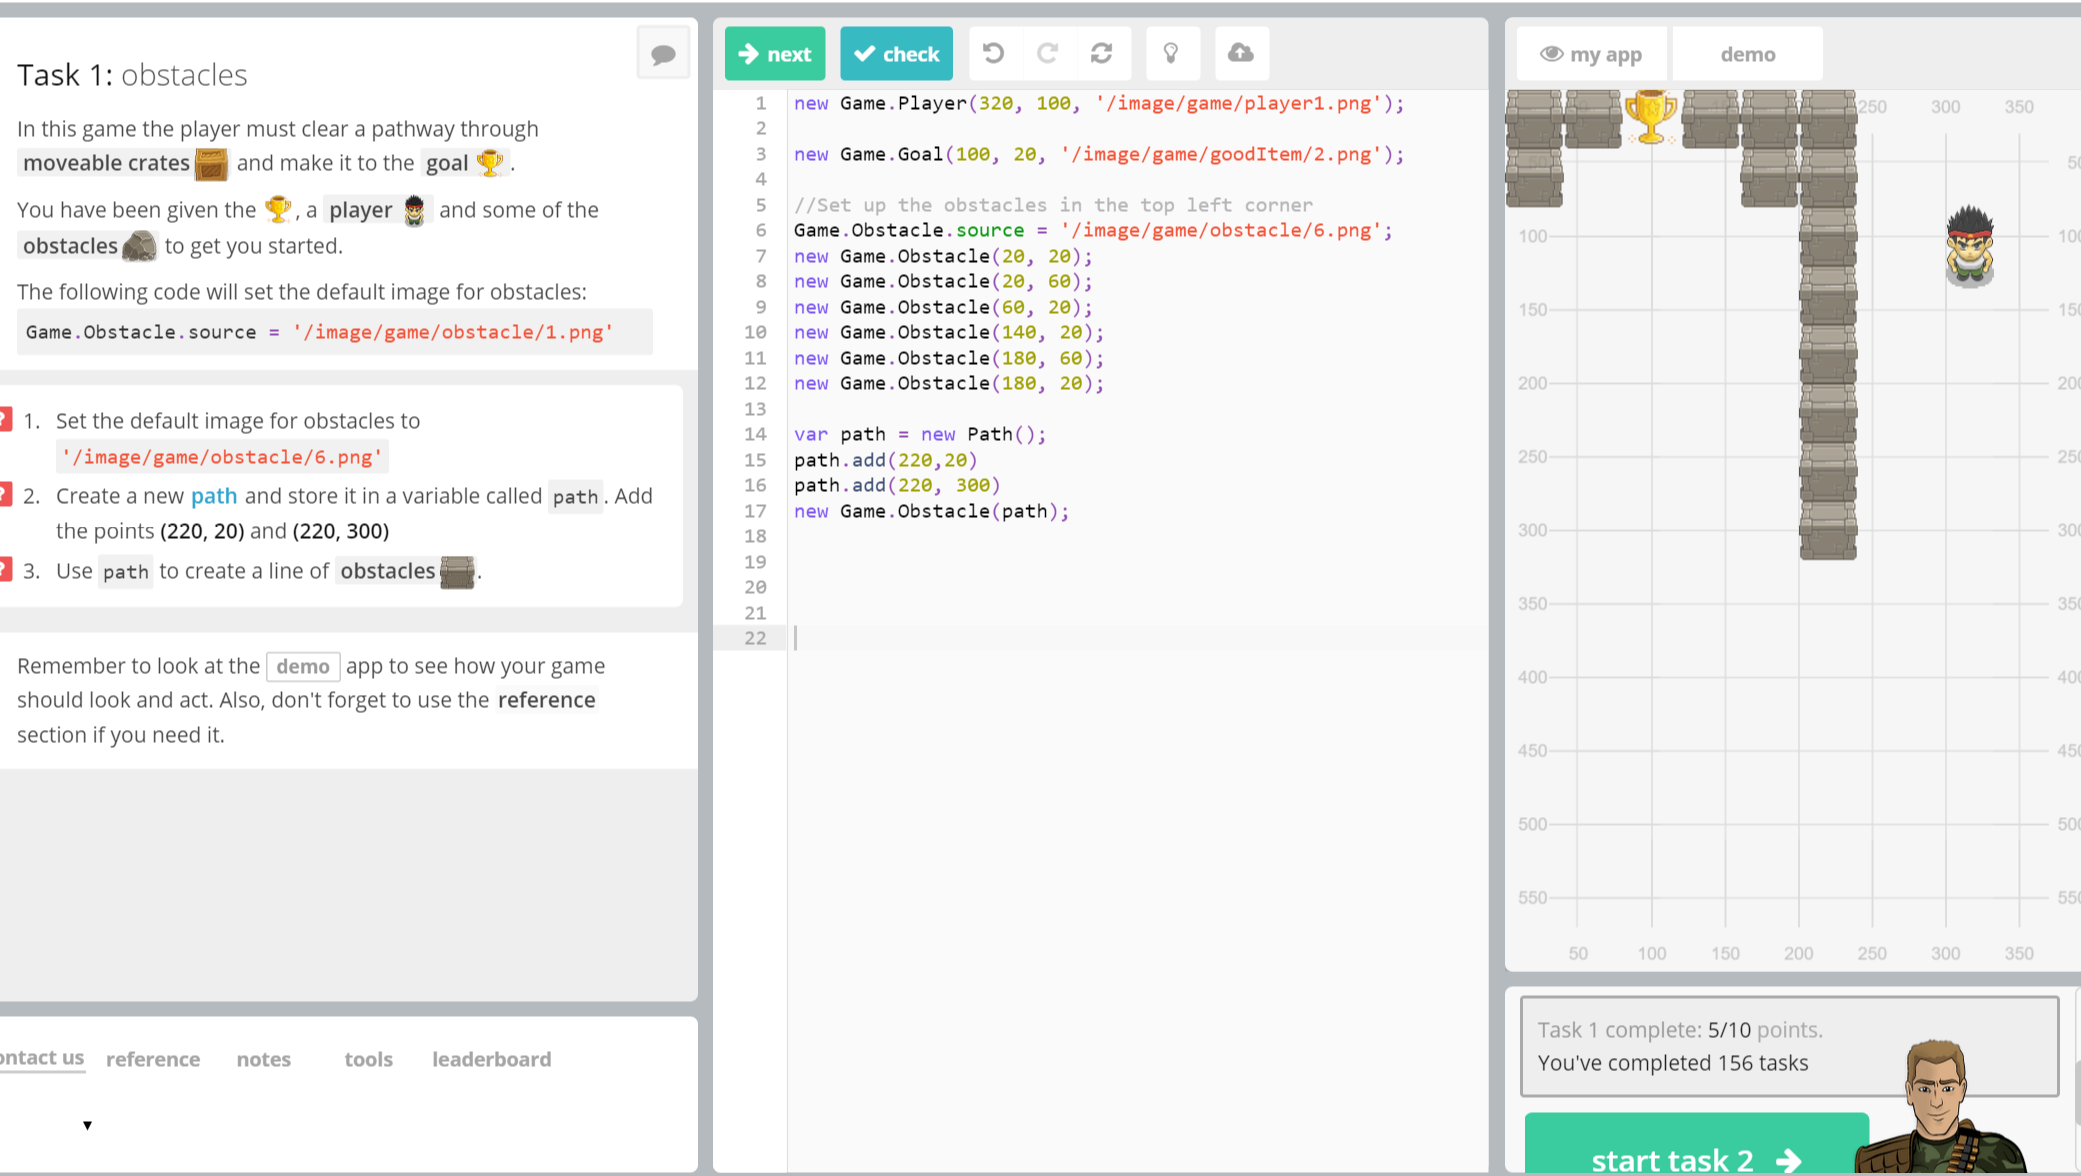Viewport: 2081px width, 1176px height.
Task: Toggle the red marker for step 1
Action: [x=5, y=420]
